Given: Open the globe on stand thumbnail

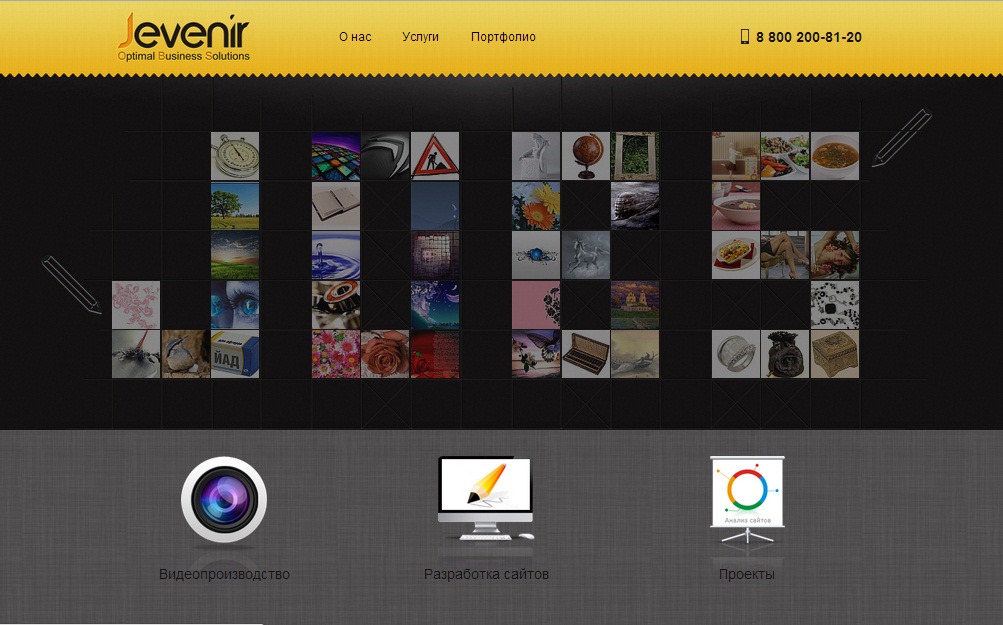Looking at the screenshot, I should [x=585, y=156].
